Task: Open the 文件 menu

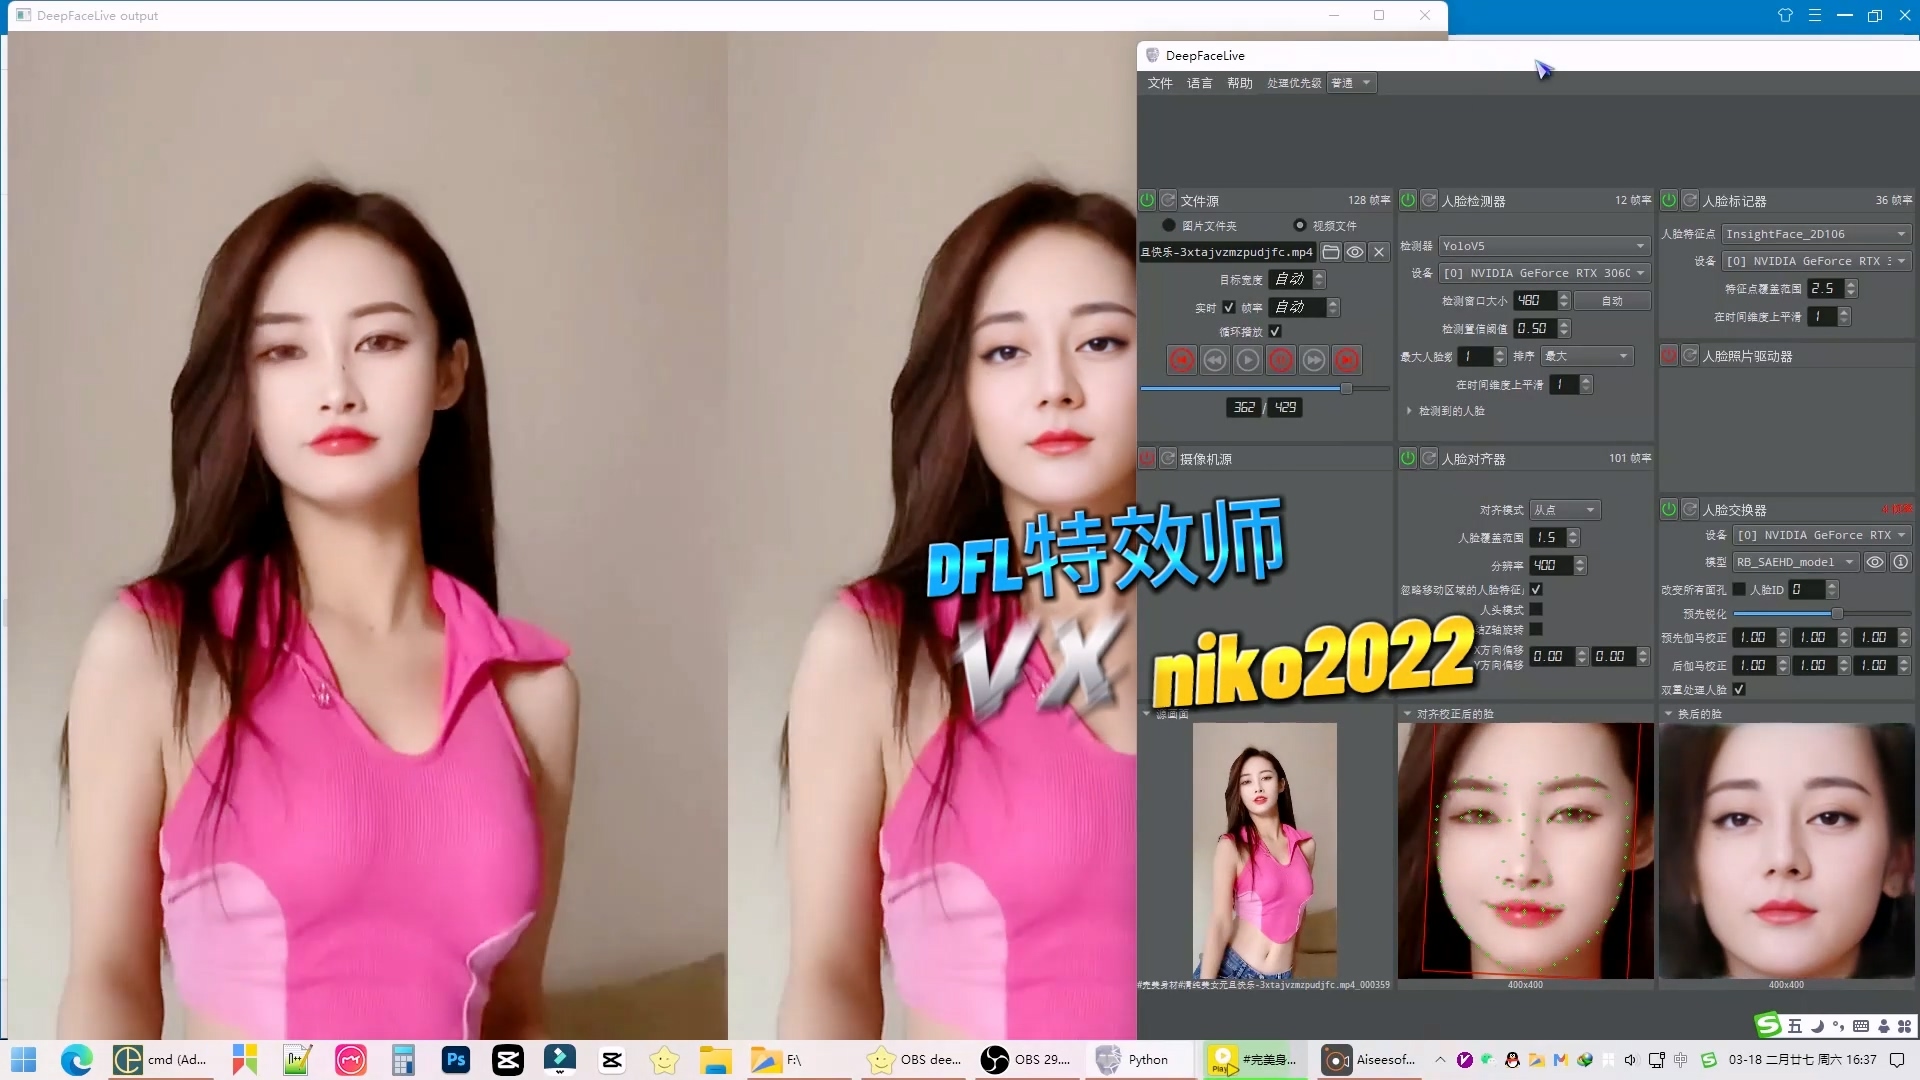Action: 1160,83
